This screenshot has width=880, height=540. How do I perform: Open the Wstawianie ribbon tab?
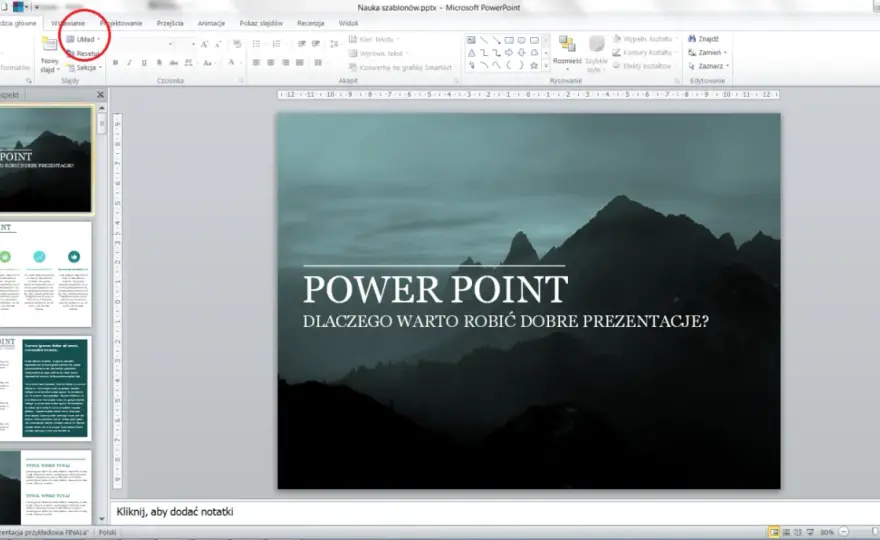[x=68, y=23]
